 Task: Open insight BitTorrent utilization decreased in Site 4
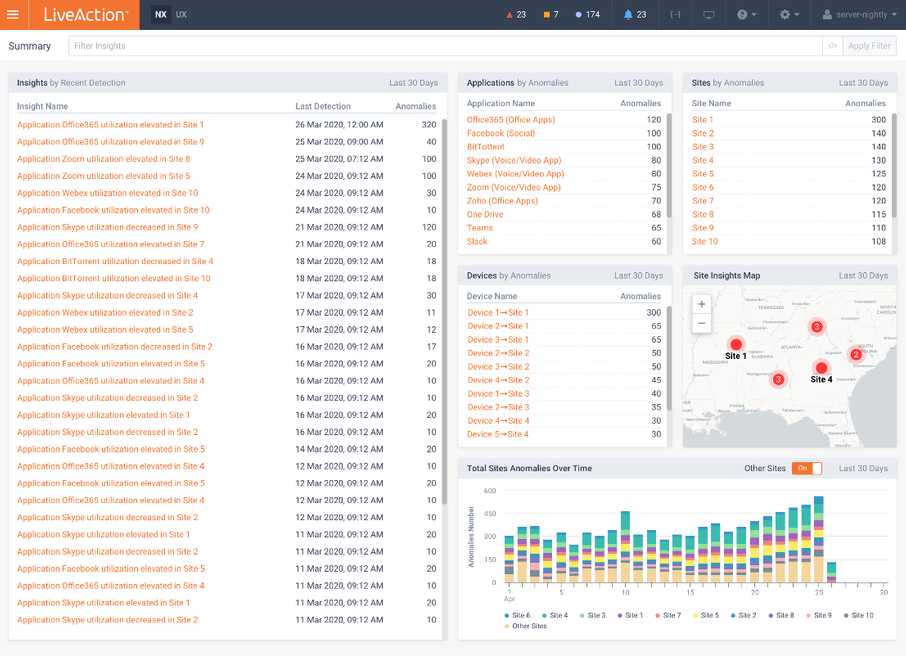(x=115, y=261)
